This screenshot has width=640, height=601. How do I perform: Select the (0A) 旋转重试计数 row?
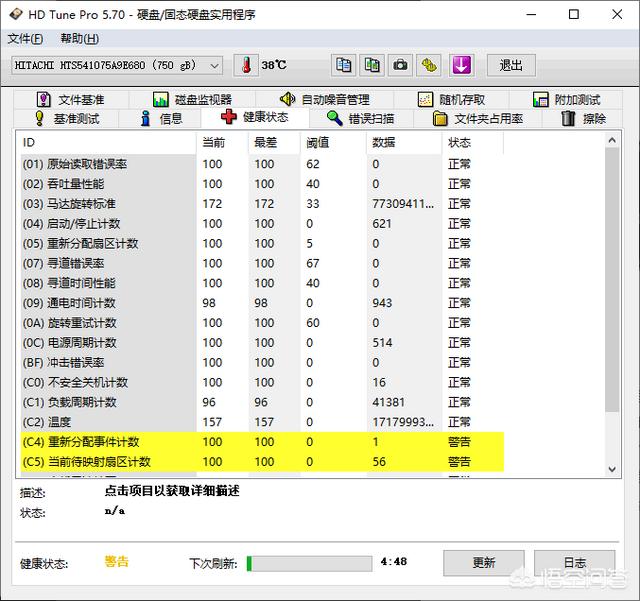pyautogui.click(x=262, y=323)
